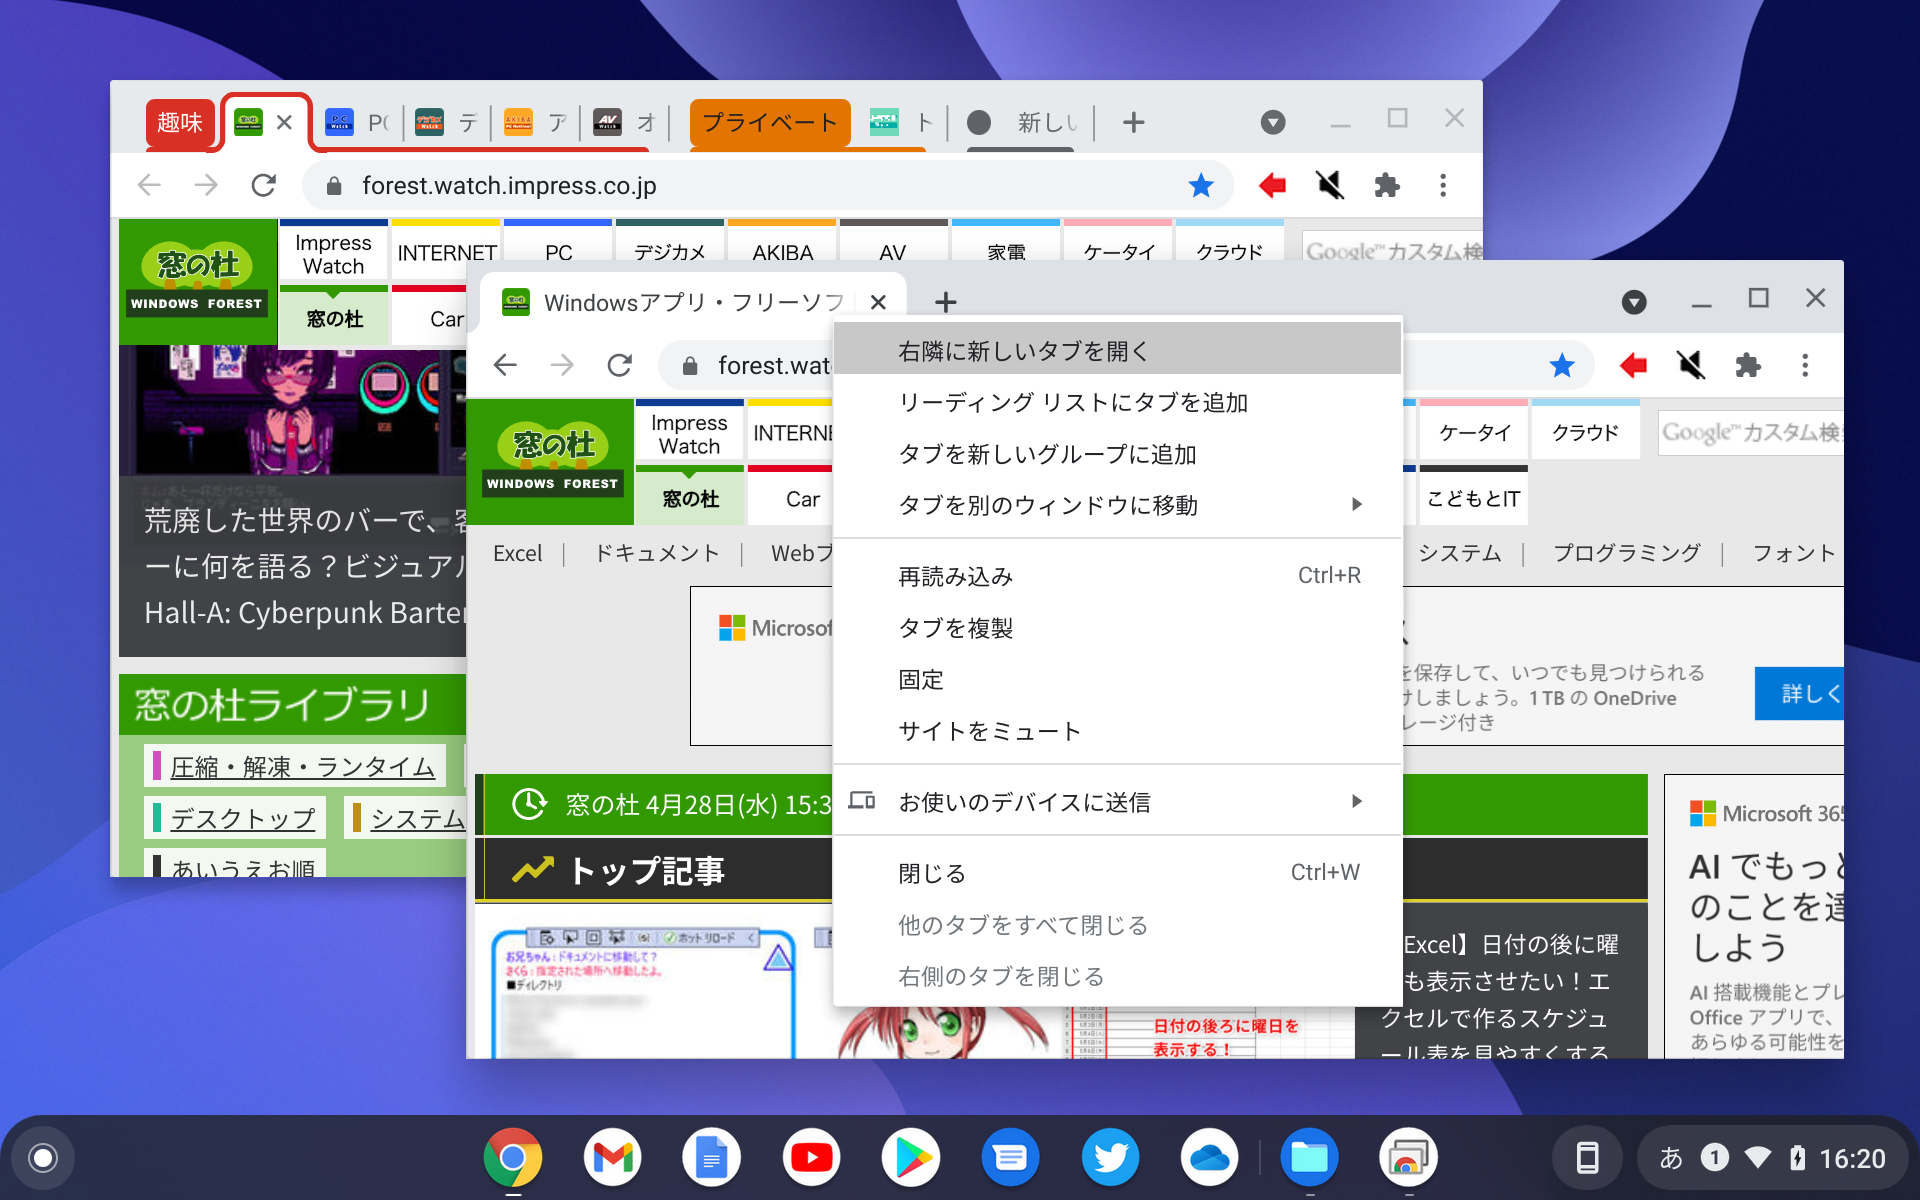1920x1200 pixels.
Task: Open the tab search chevron menu
Action: (x=1634, y=301)
